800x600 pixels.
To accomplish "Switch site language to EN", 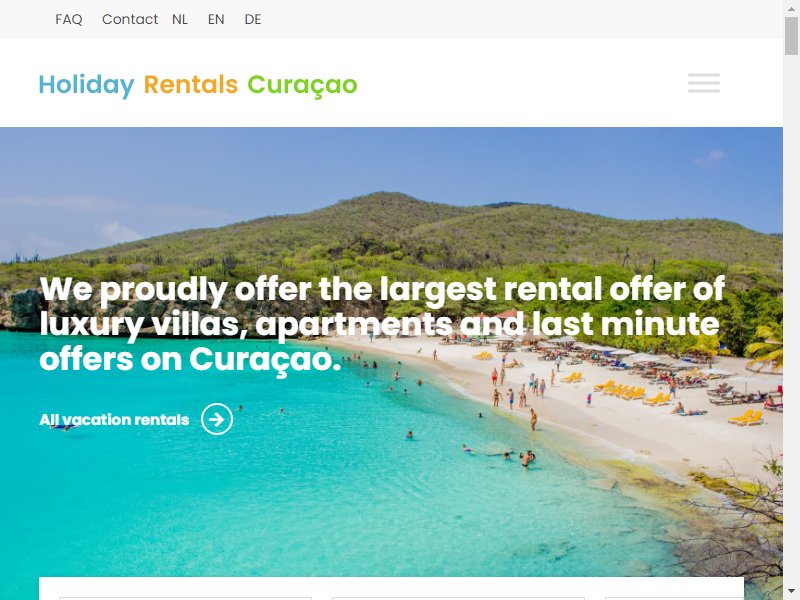I will tap(216, 19).
